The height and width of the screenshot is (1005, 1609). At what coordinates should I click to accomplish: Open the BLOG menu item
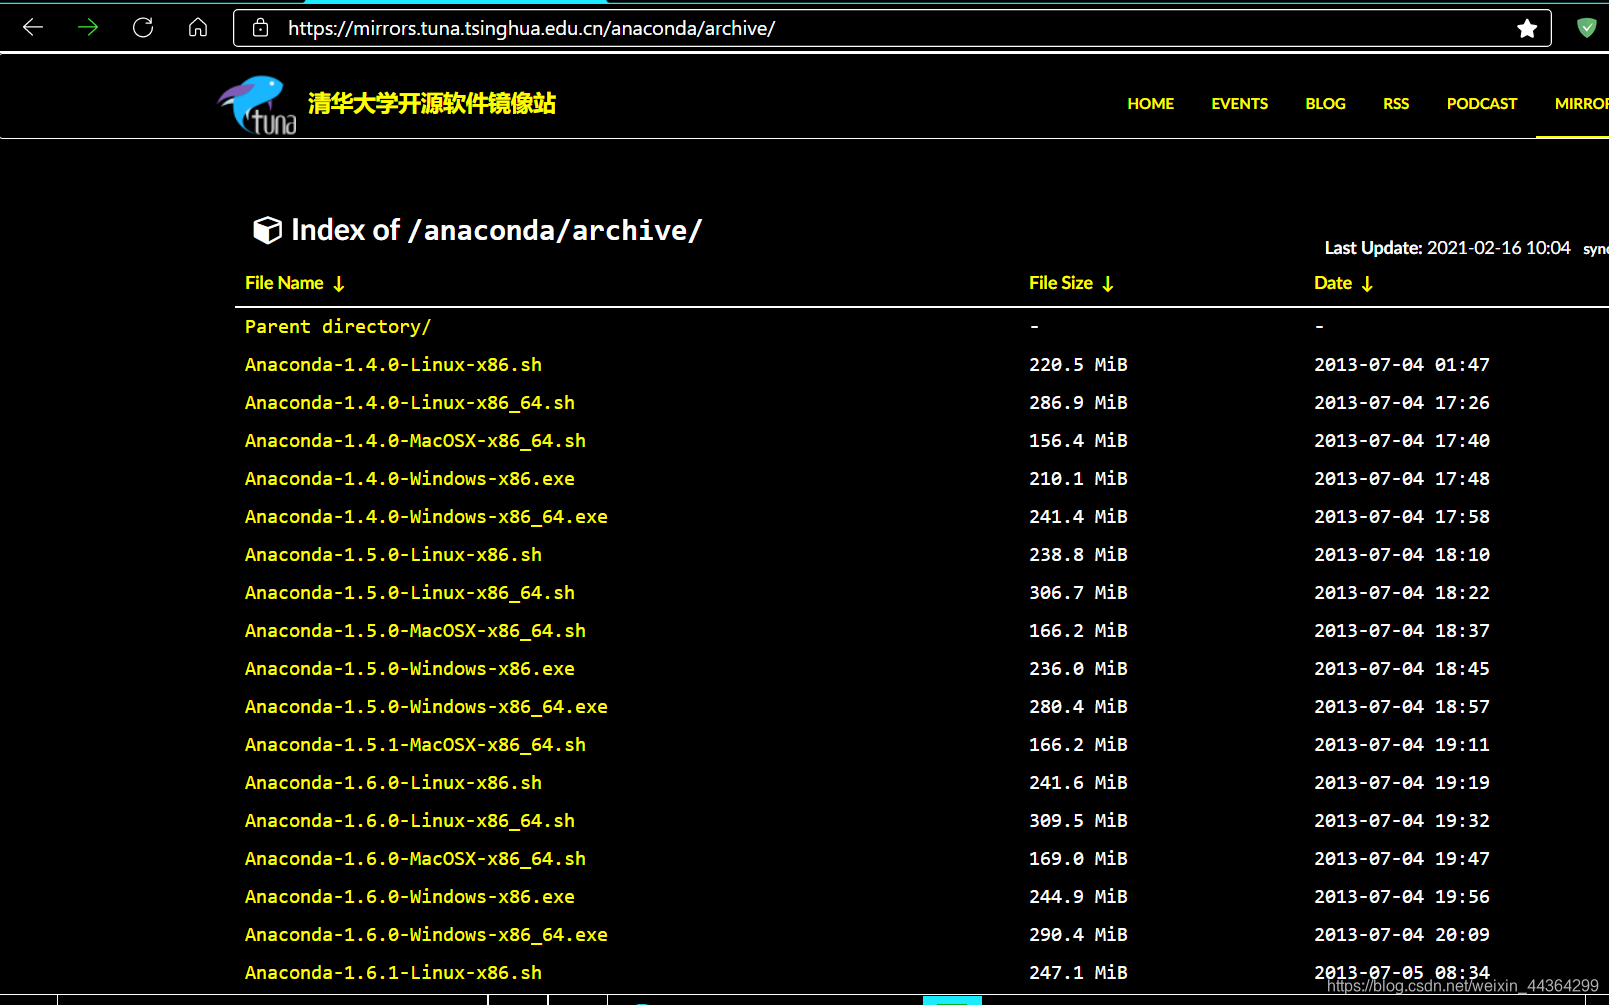tap(1325, 104)
